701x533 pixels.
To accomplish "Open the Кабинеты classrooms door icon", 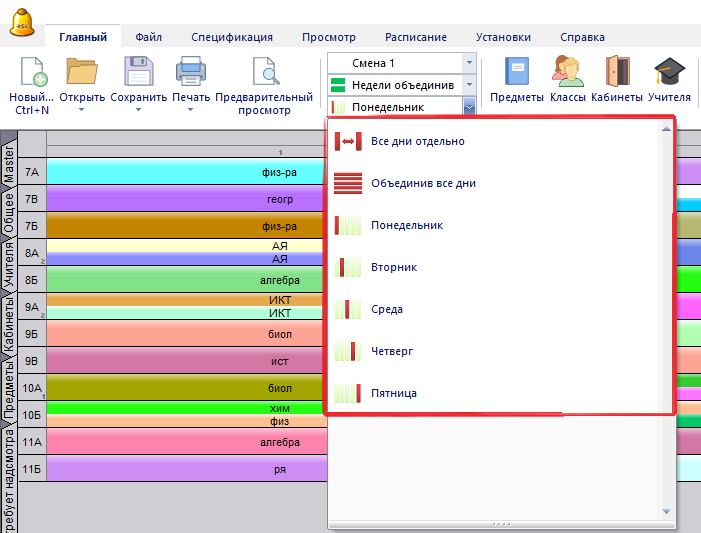I will pyautogui.click(x=616, y=74).
